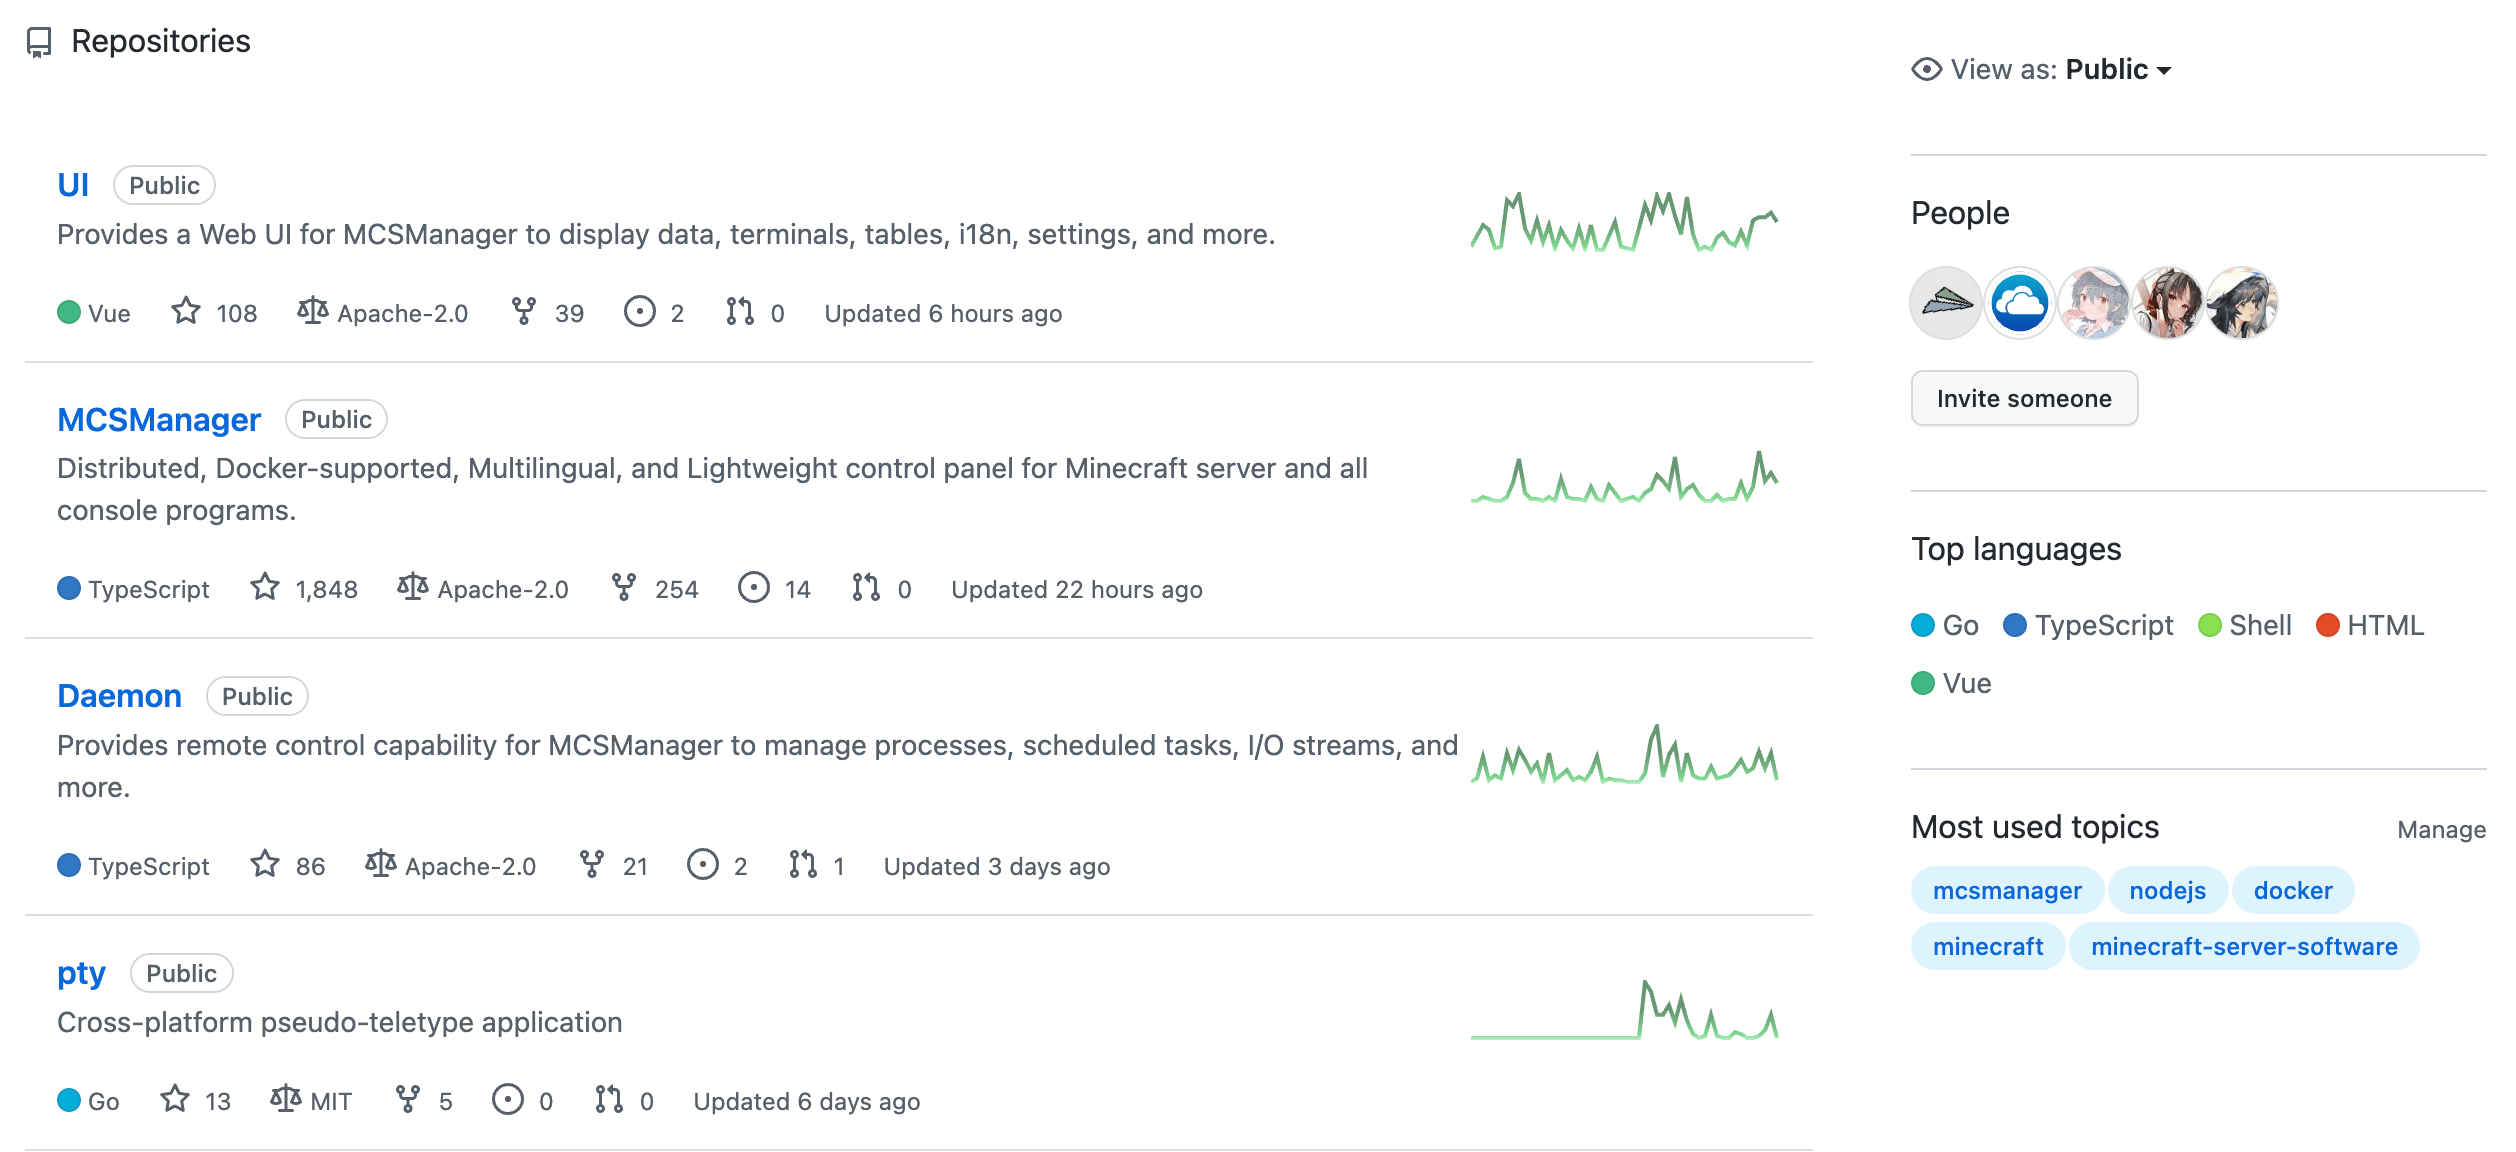
Task: Open the UI repository link
Action: coord(73,185)
